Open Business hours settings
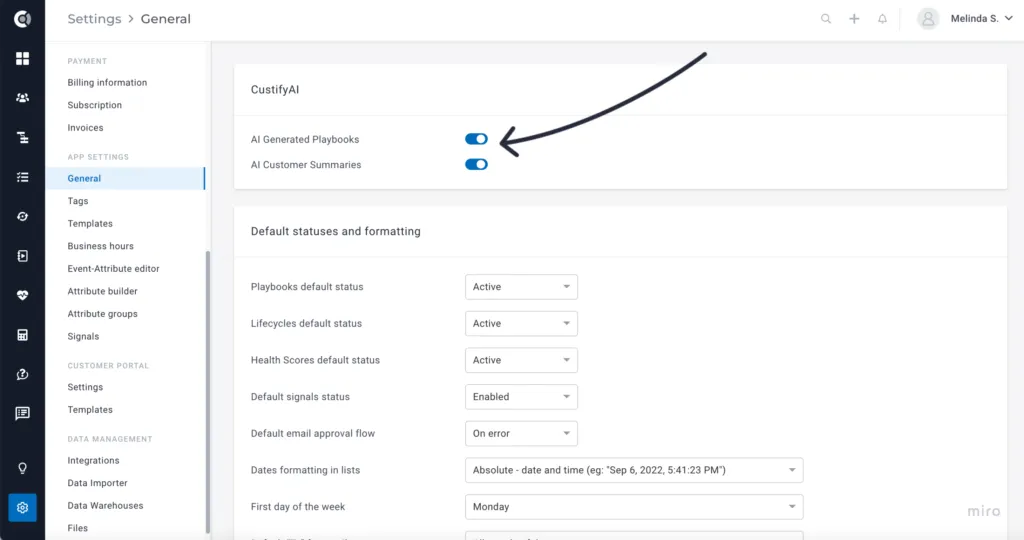 click(101, 246)
